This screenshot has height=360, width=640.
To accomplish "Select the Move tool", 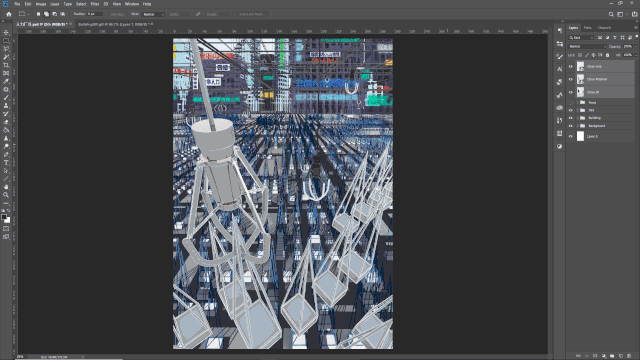I will coord(6,32).
